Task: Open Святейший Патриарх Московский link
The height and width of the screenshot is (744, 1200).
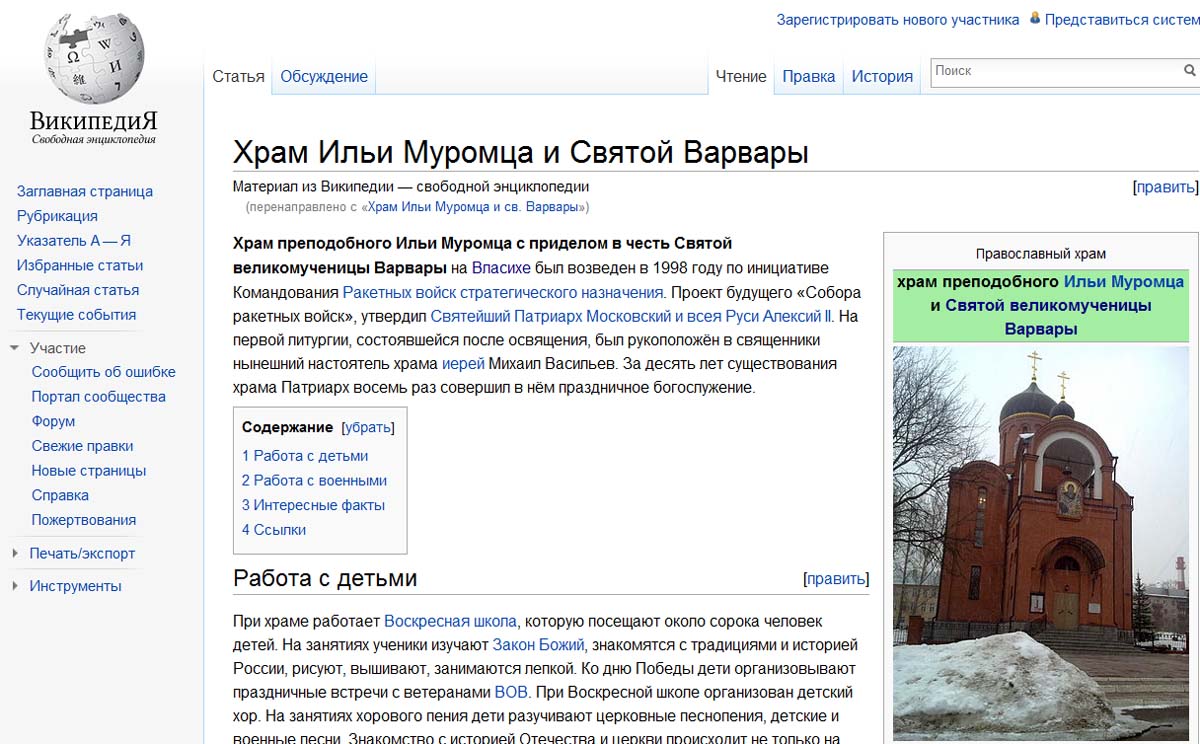Action: click(631, 316)
